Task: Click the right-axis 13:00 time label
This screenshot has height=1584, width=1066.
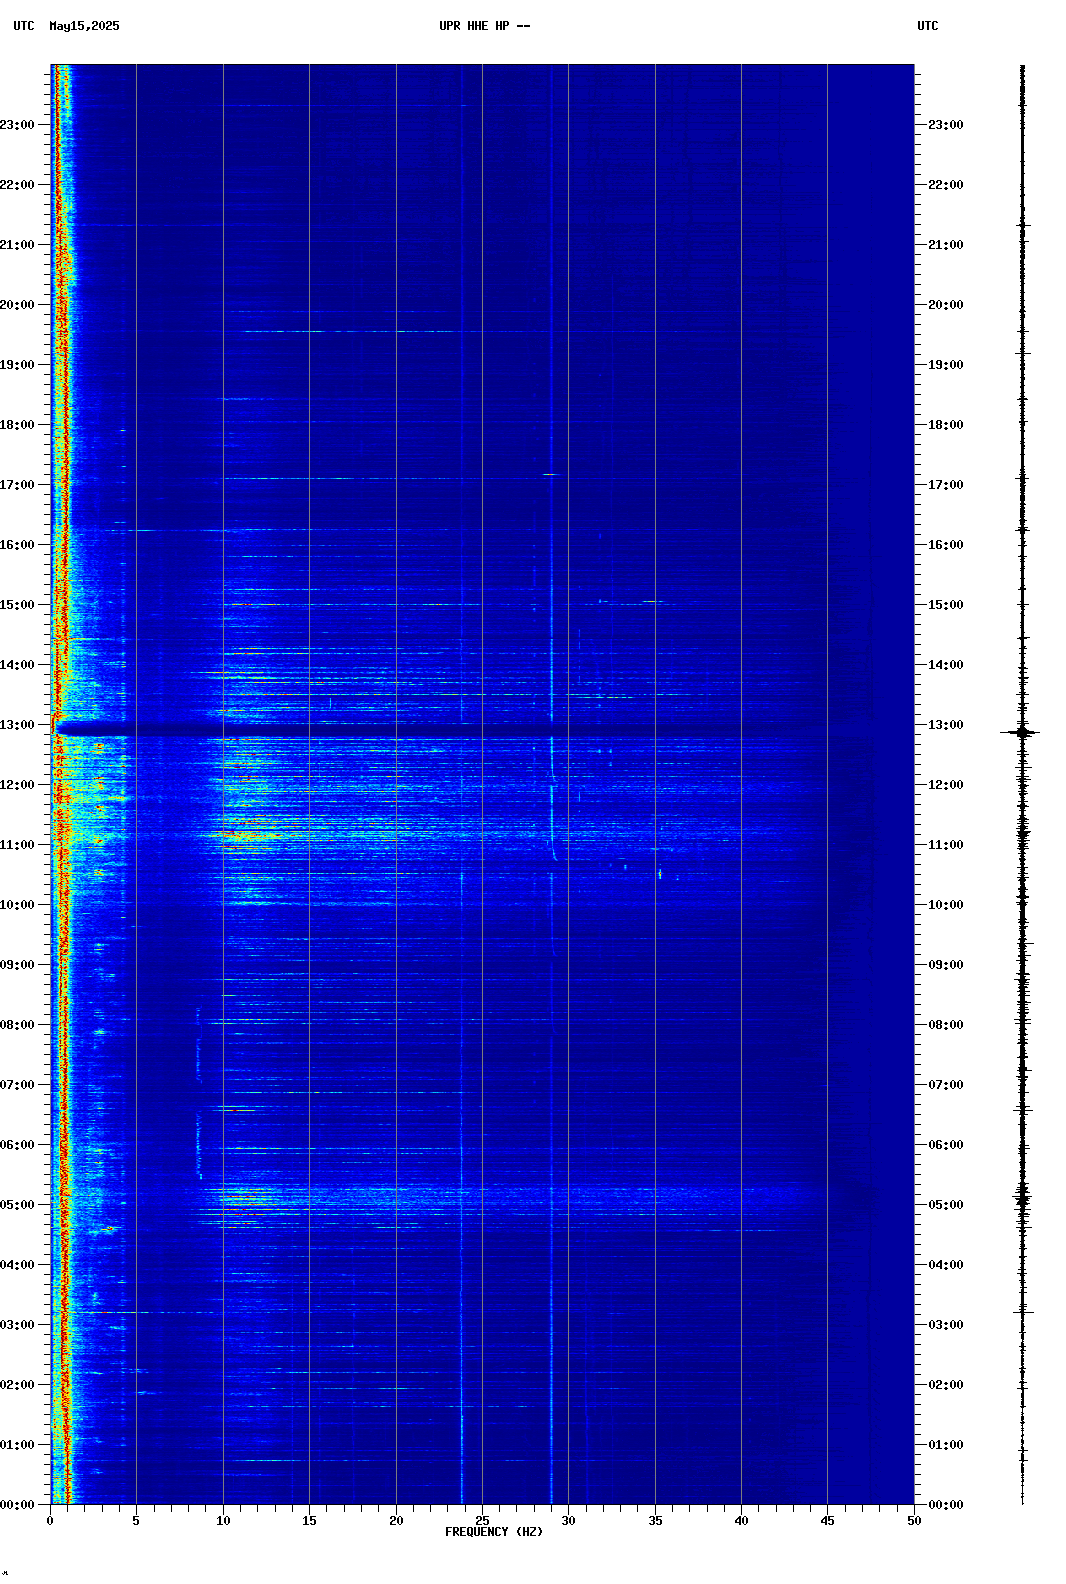Action: pyautogui.click(x=946, y=725)
